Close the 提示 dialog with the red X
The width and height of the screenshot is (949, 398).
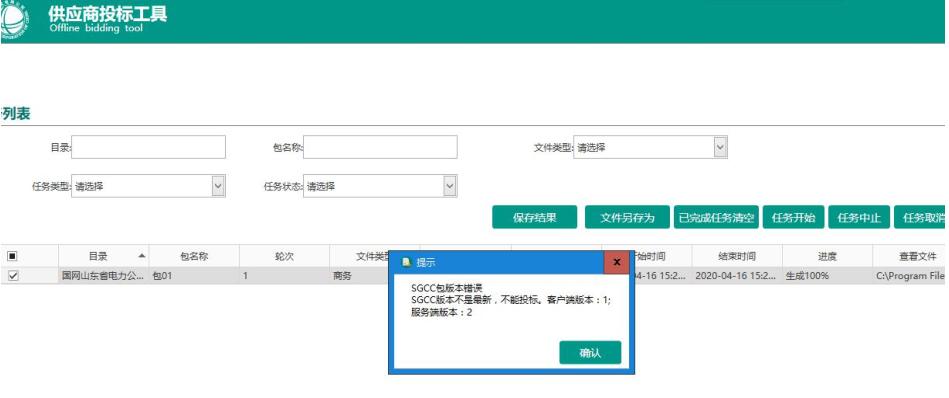(617, 262)
